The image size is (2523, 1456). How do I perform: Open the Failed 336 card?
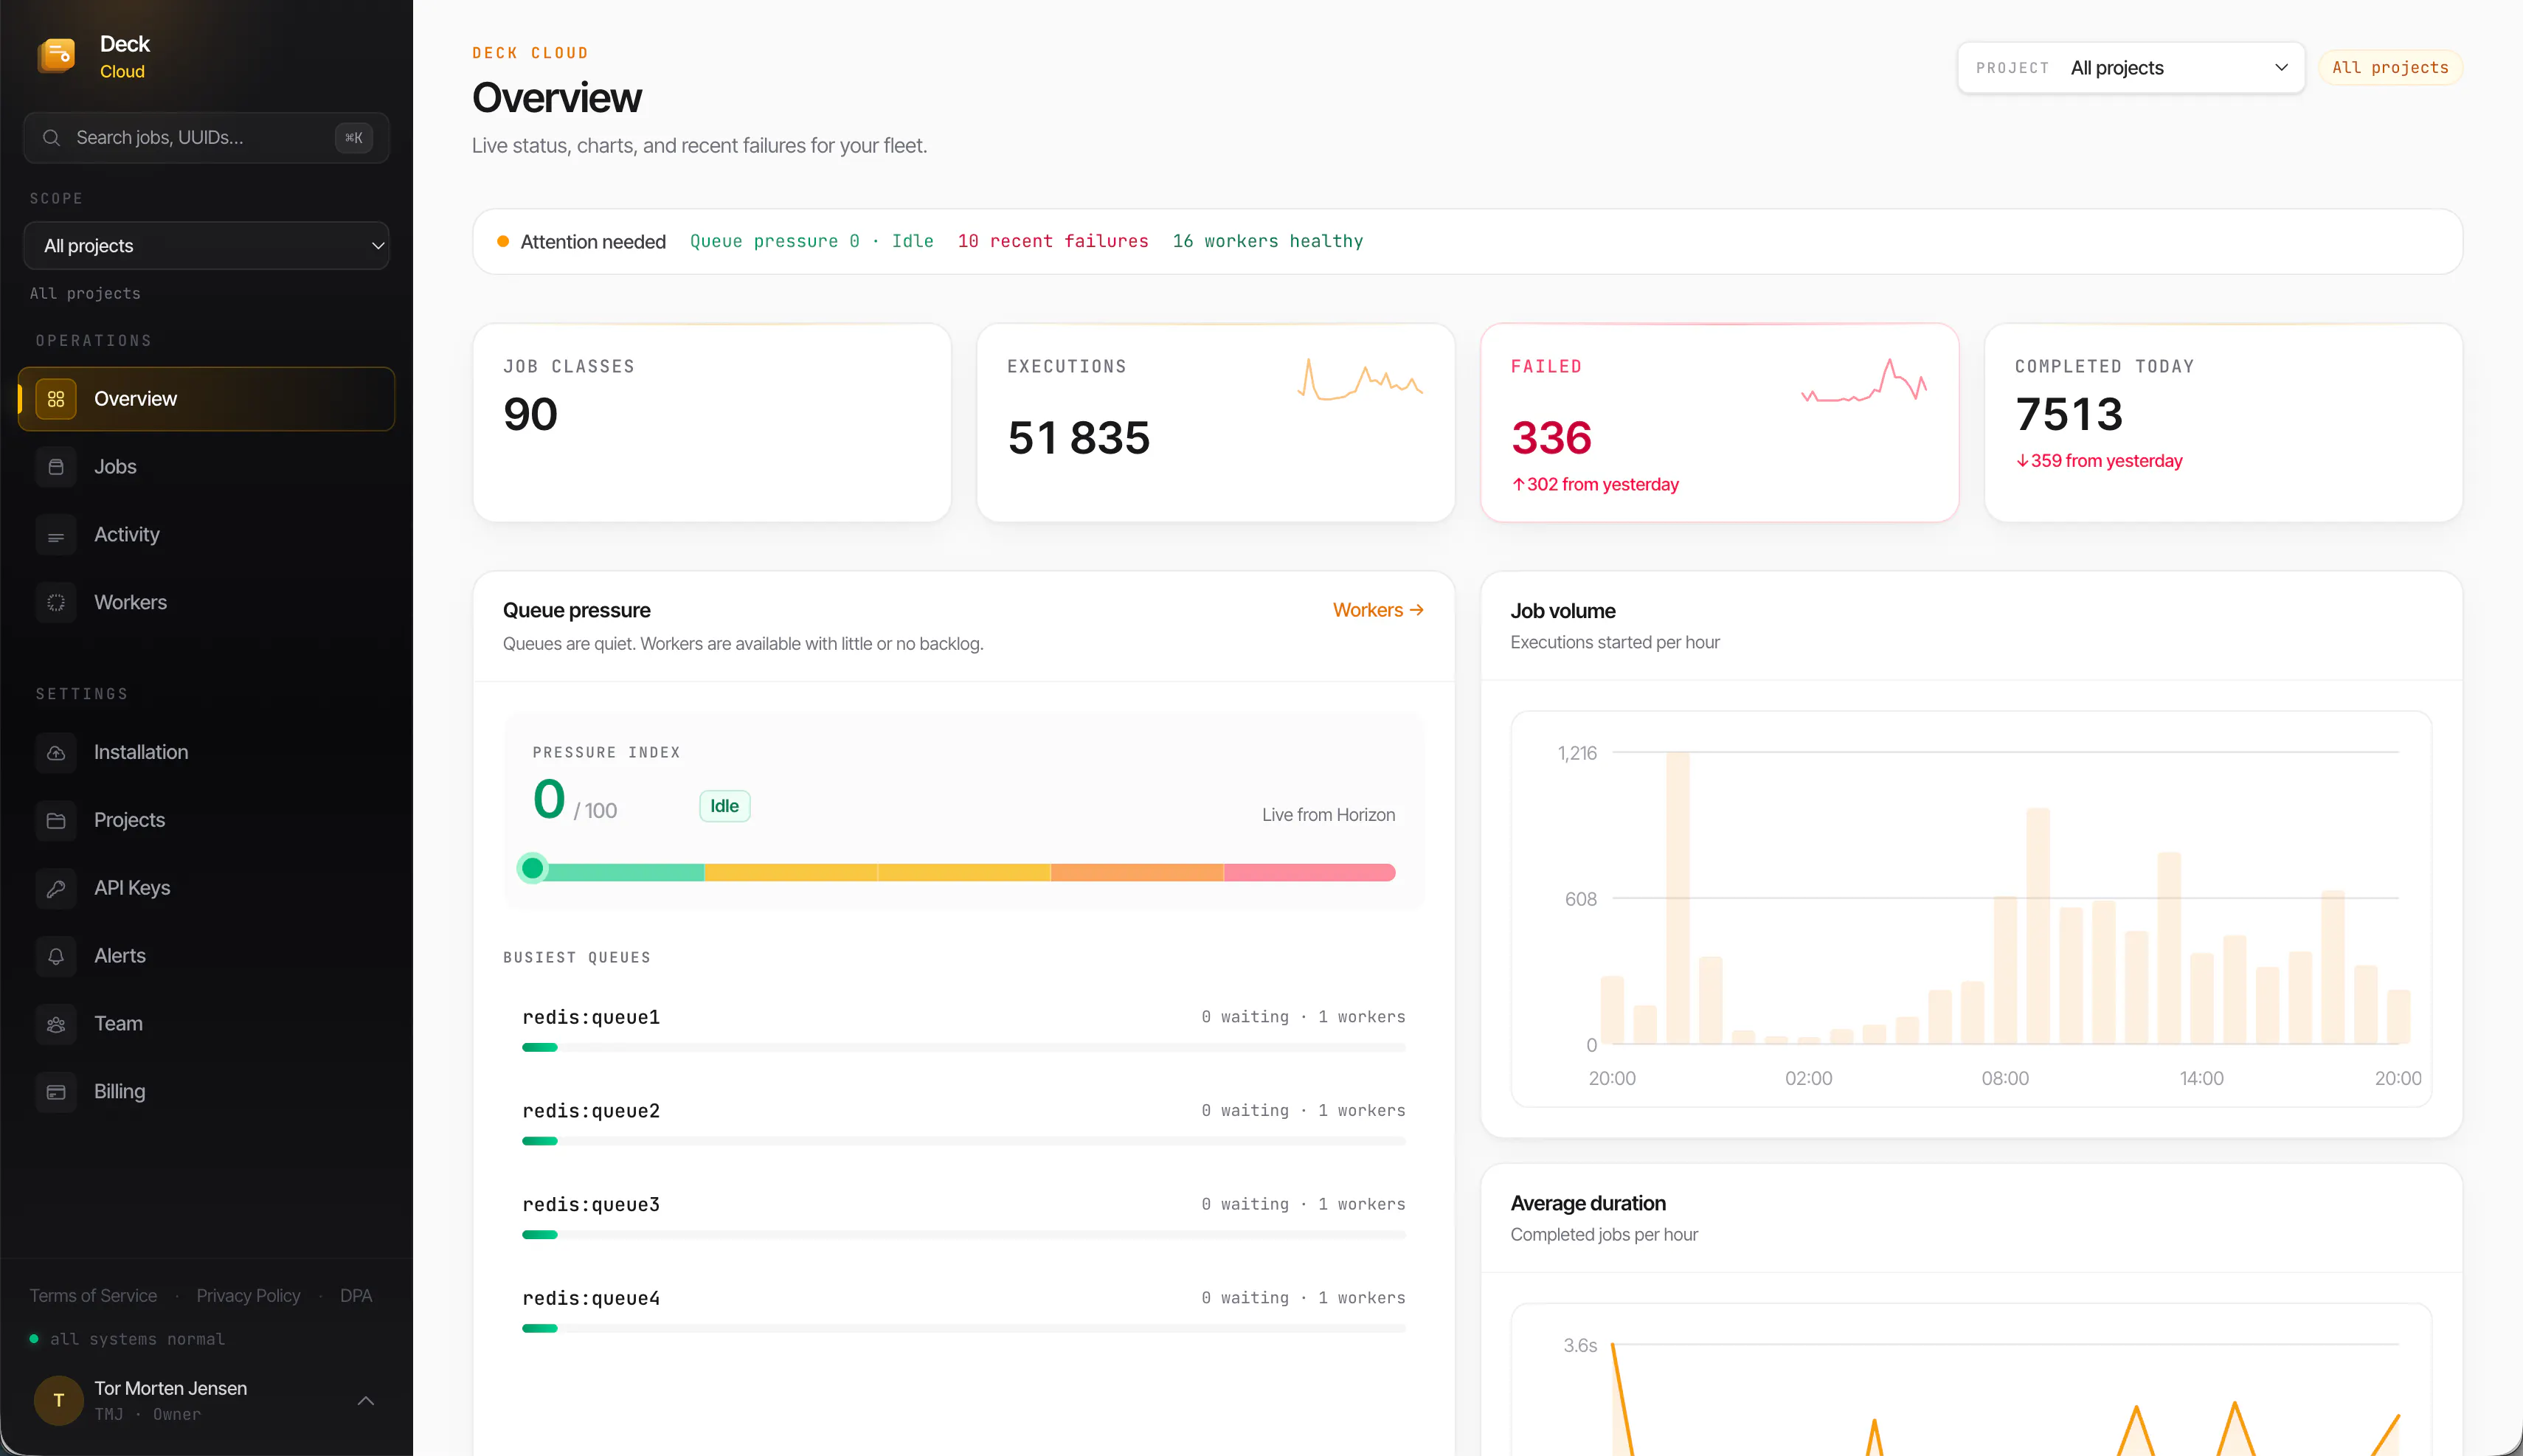click(x=1720, y=422)
